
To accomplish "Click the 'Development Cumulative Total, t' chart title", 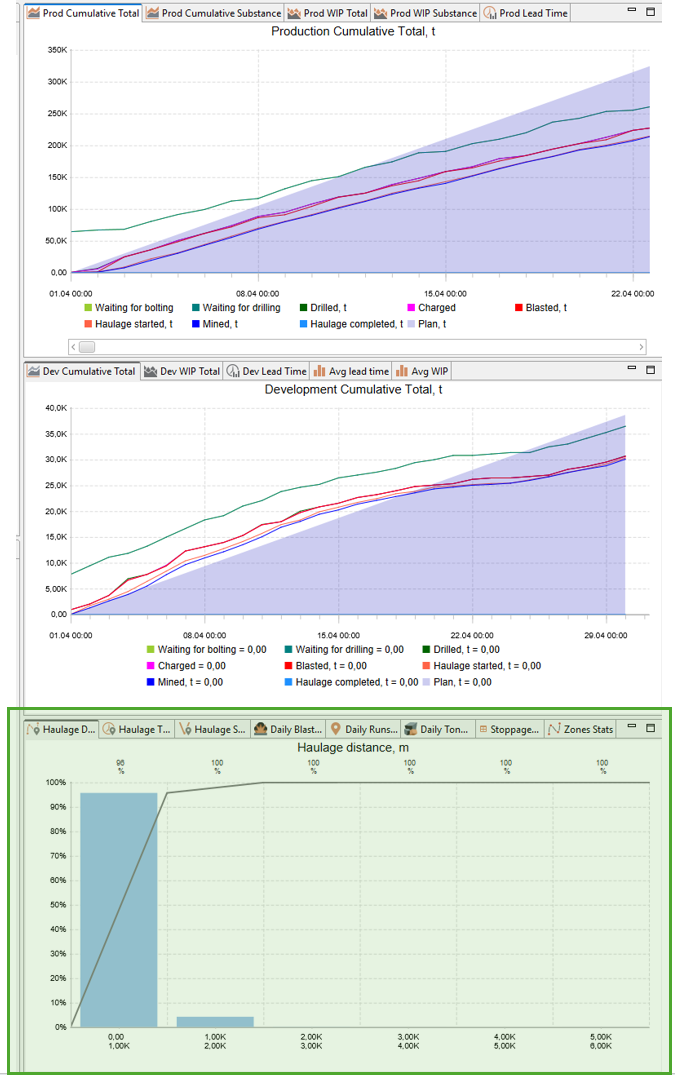I will point(353,389).
